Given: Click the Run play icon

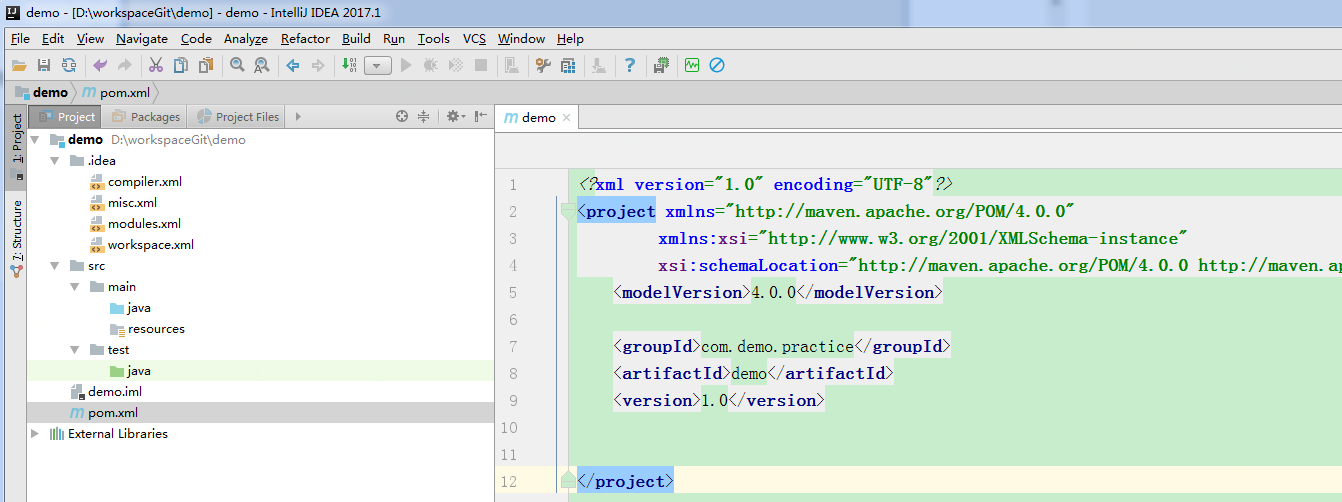Looking at the screenshot, I should click(406, 66).
